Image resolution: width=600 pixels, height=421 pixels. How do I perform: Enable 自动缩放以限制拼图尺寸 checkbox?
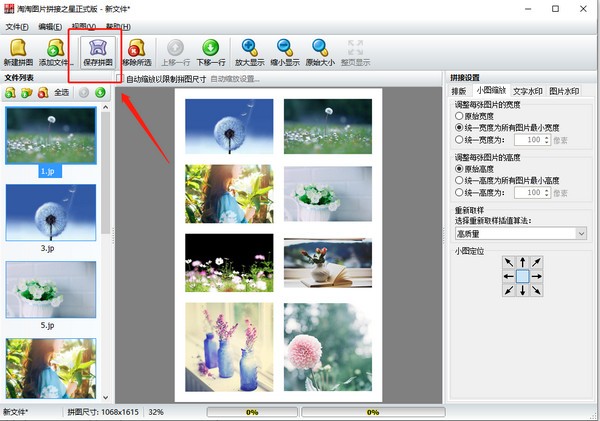click(121, 78)
